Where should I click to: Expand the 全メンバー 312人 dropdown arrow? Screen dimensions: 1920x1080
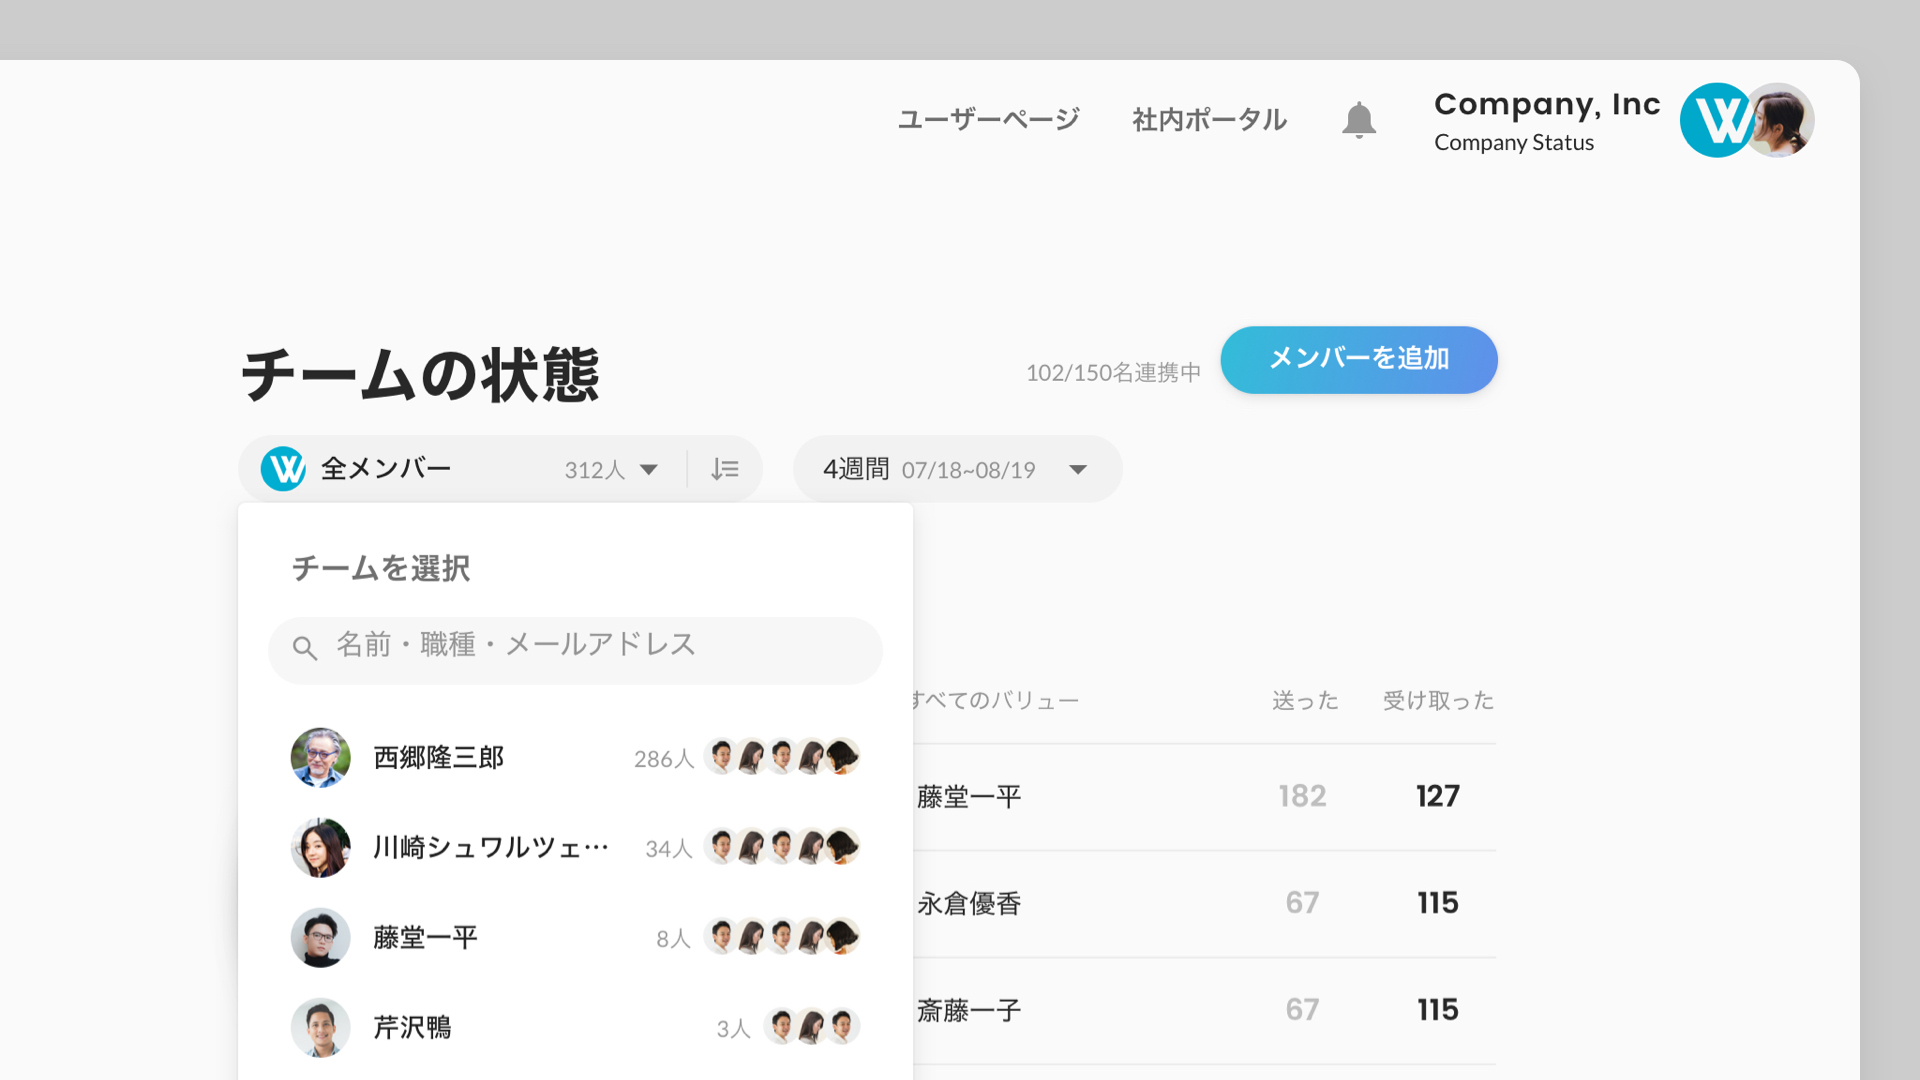coord(649,470)
